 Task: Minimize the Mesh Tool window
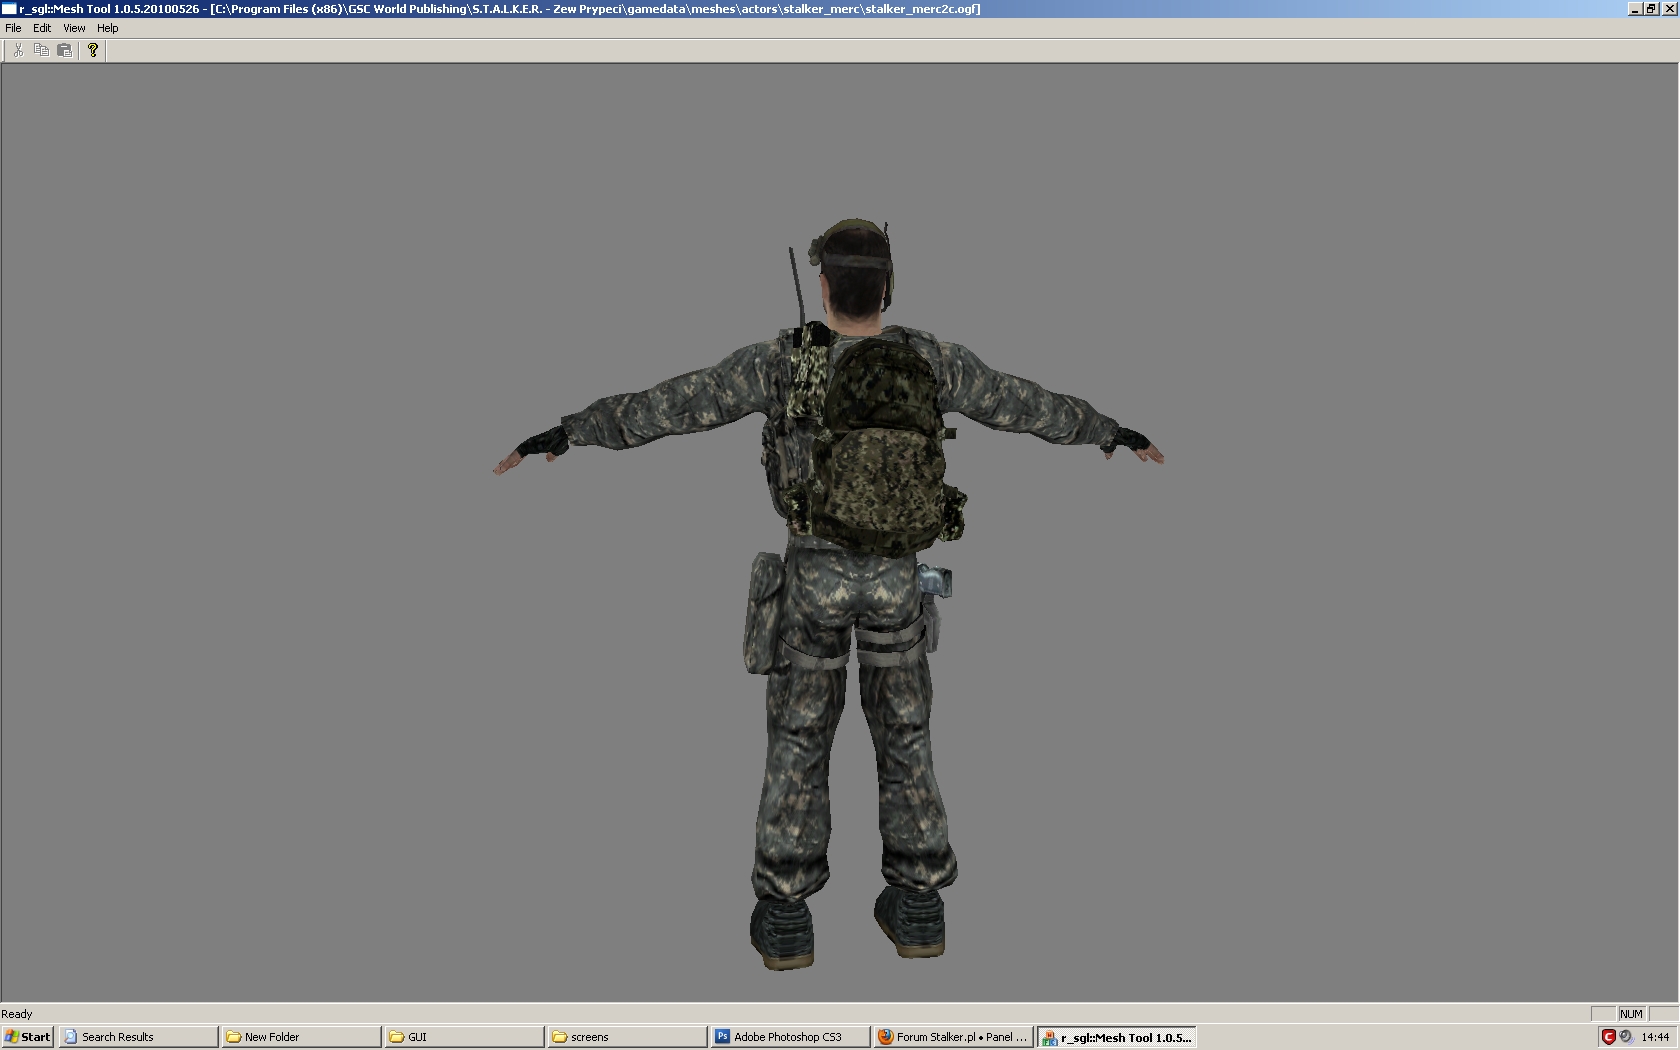1636,9
